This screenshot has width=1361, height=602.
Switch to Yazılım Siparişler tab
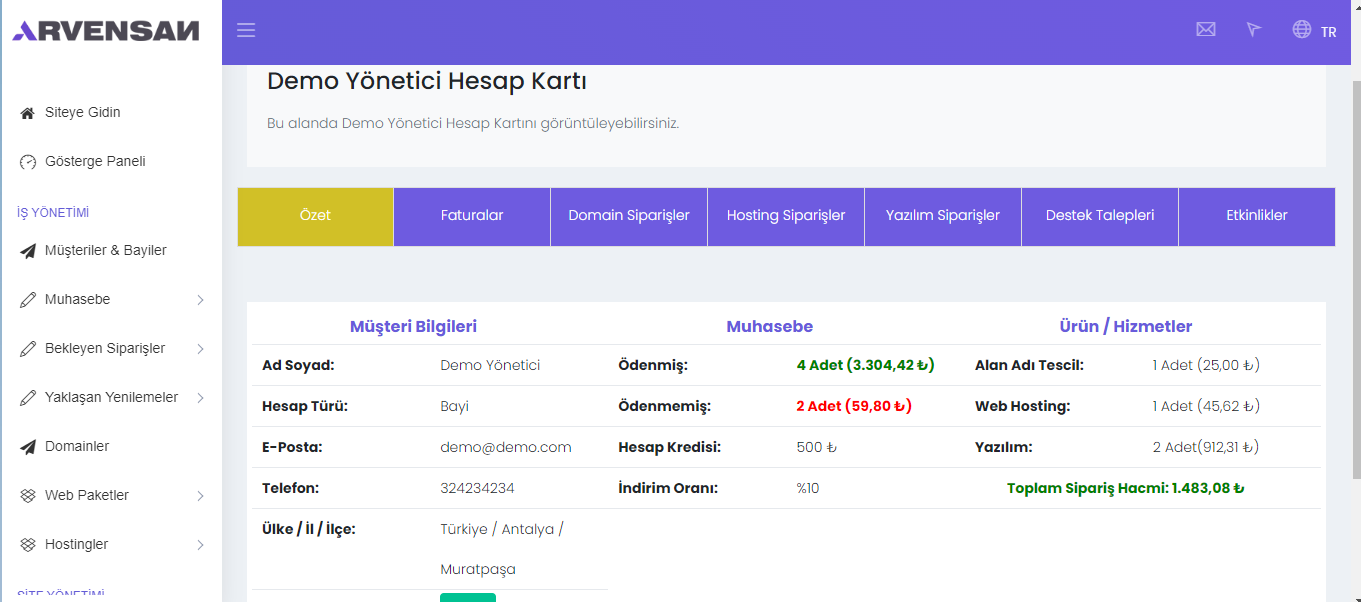(943, 216)
